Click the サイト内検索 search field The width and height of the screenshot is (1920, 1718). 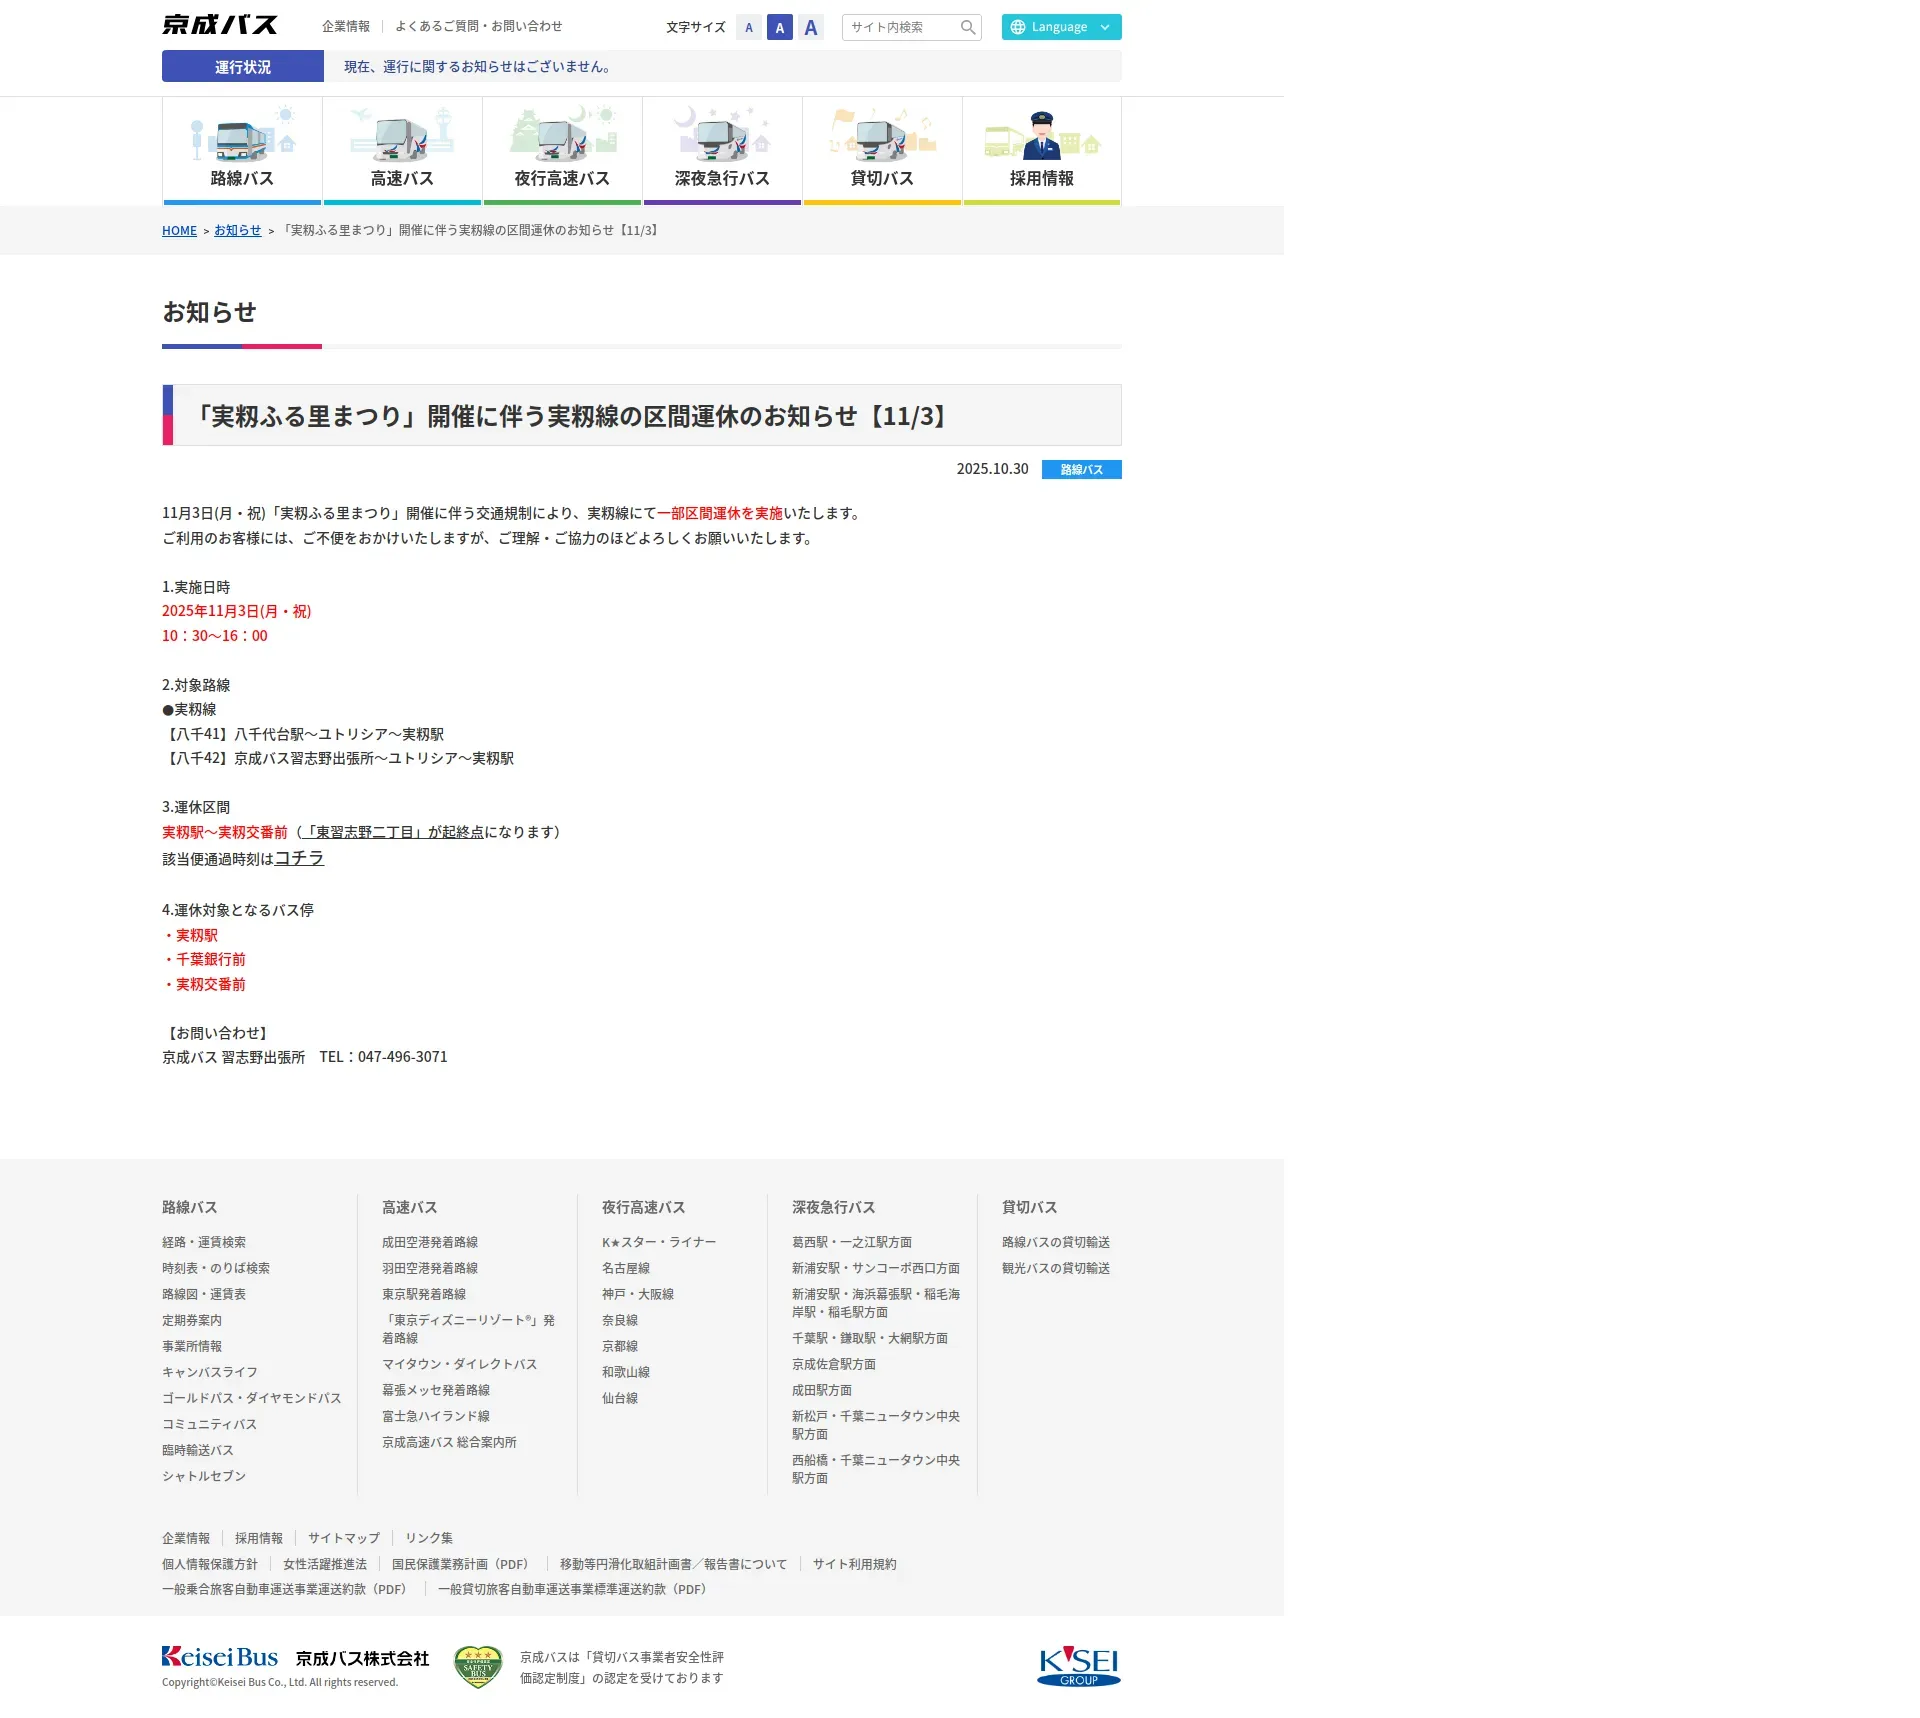900,27
